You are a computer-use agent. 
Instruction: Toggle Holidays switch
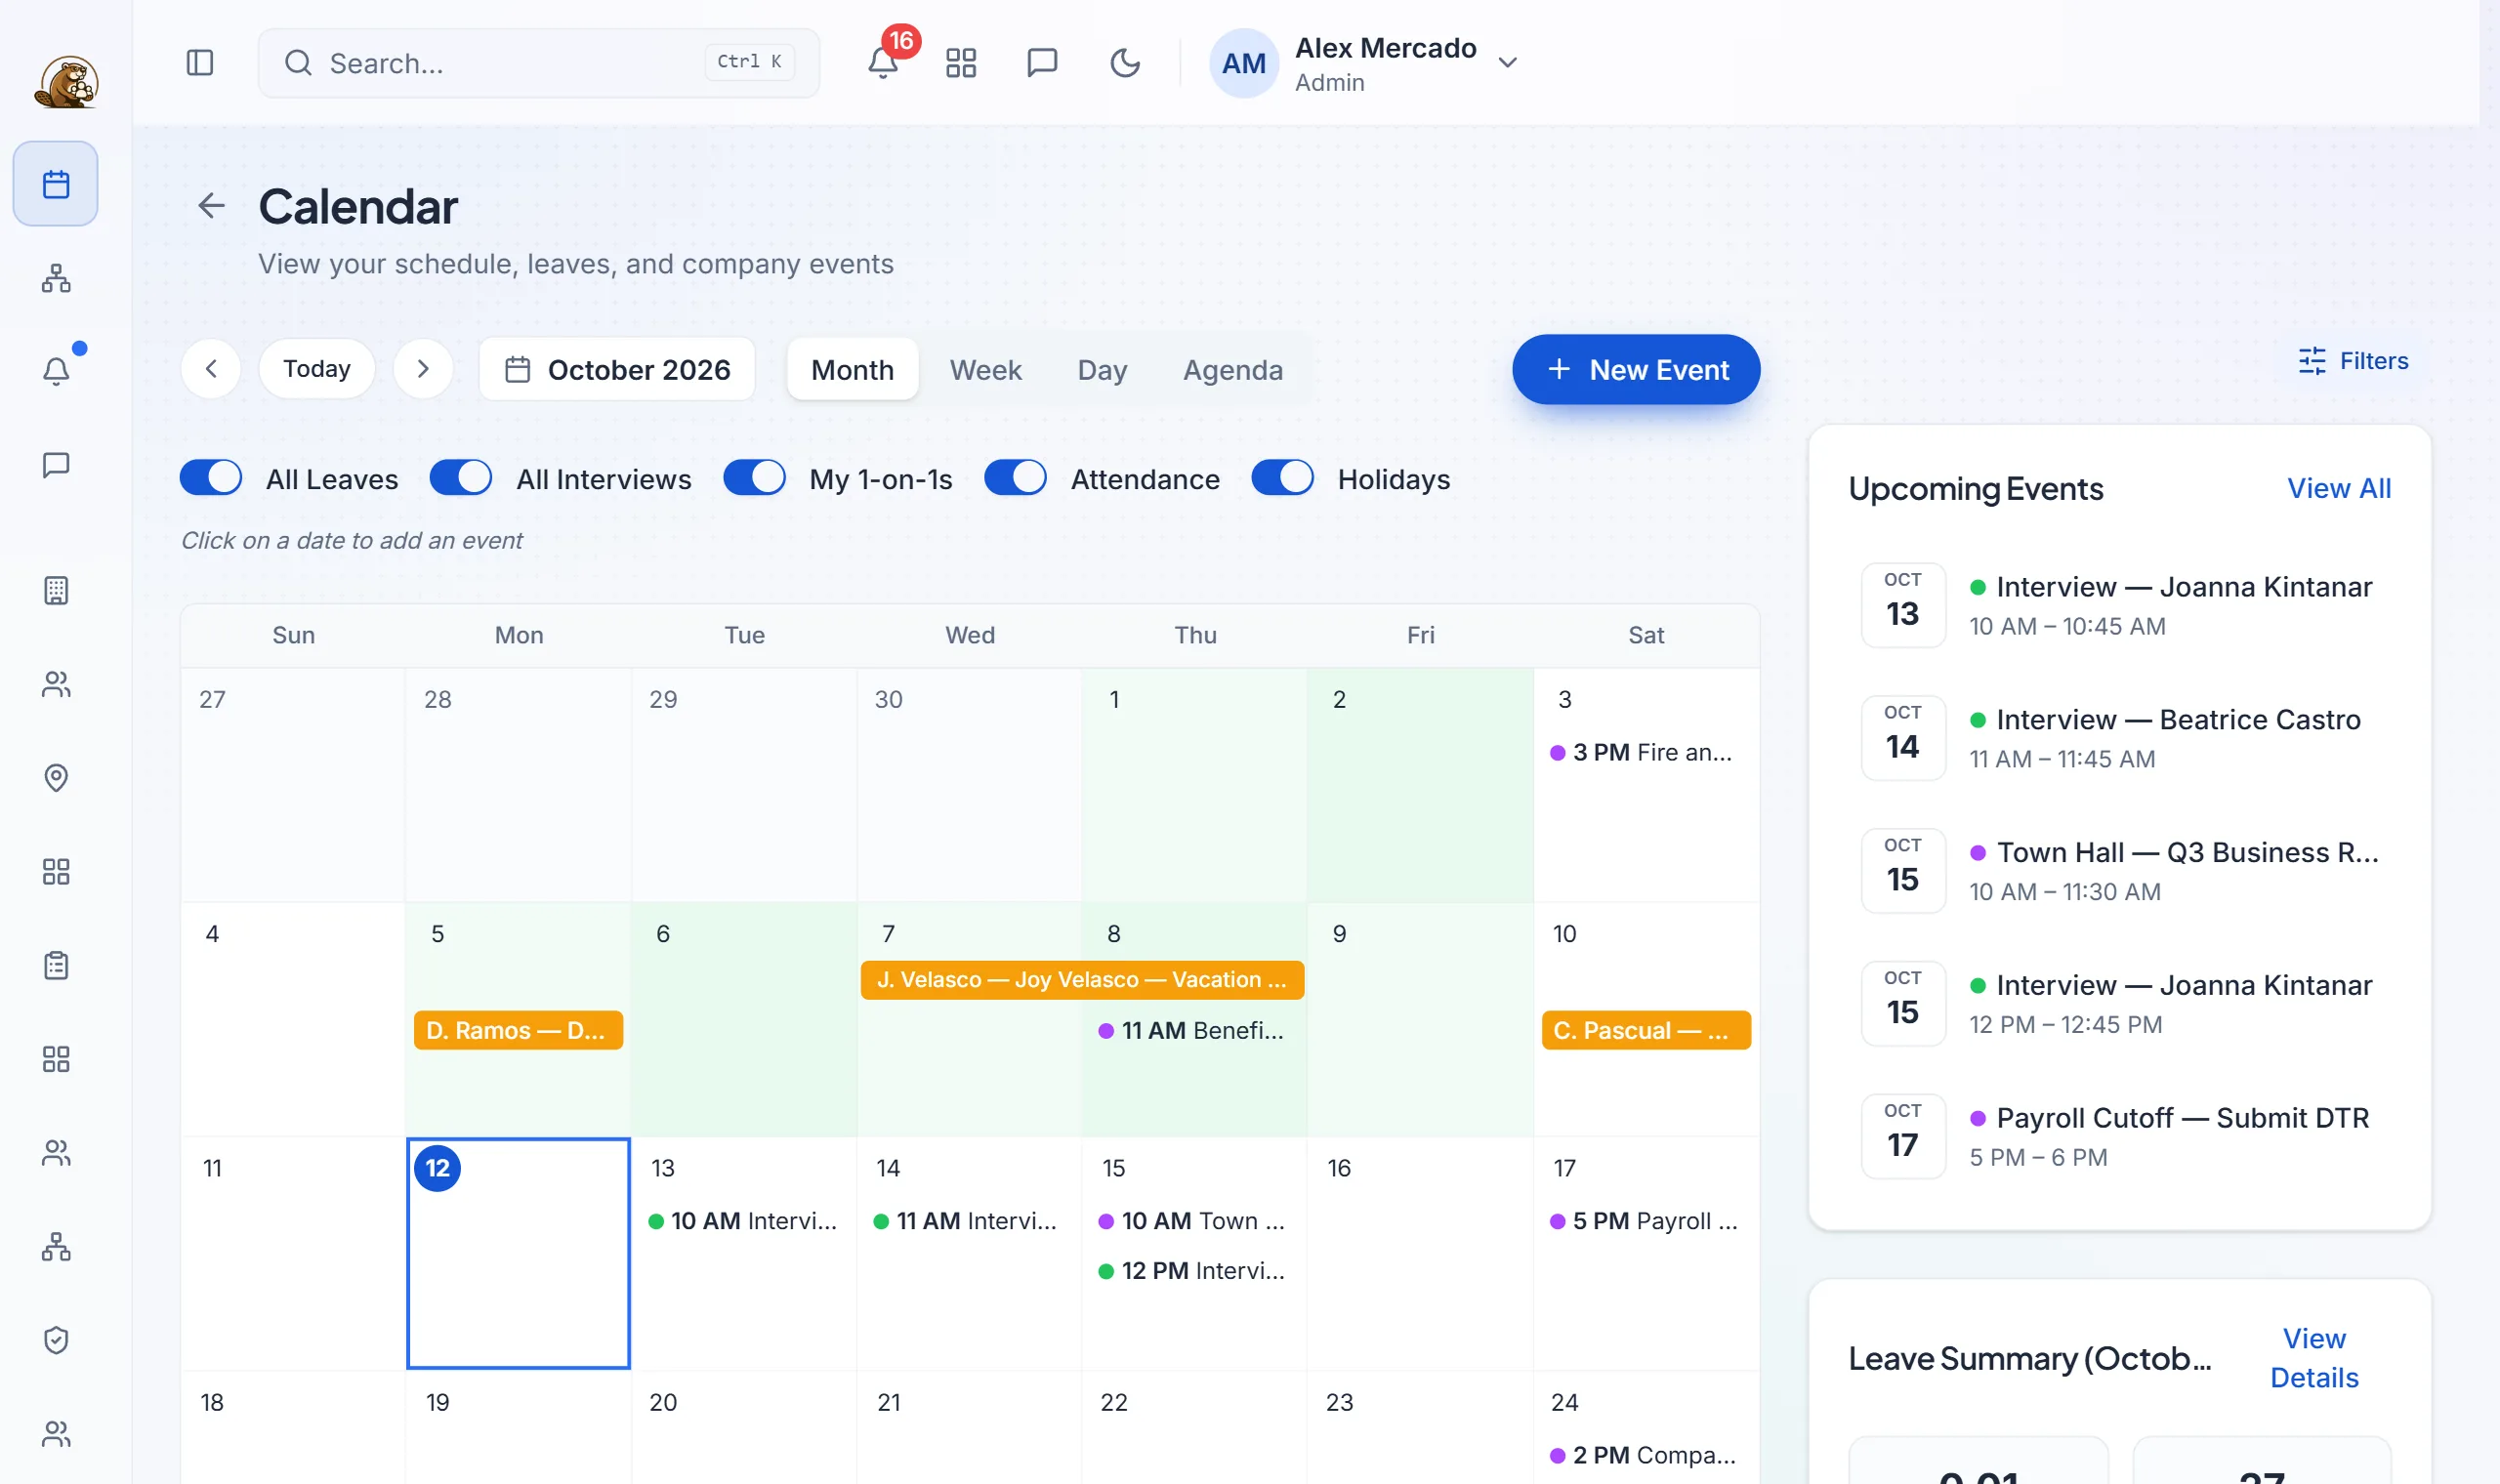[1283, 478]
